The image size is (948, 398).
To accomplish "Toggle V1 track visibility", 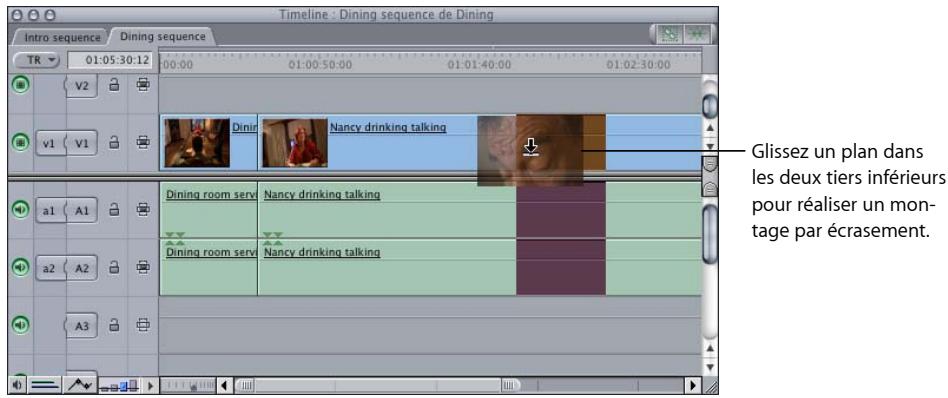I will click(x=20, y=143).
